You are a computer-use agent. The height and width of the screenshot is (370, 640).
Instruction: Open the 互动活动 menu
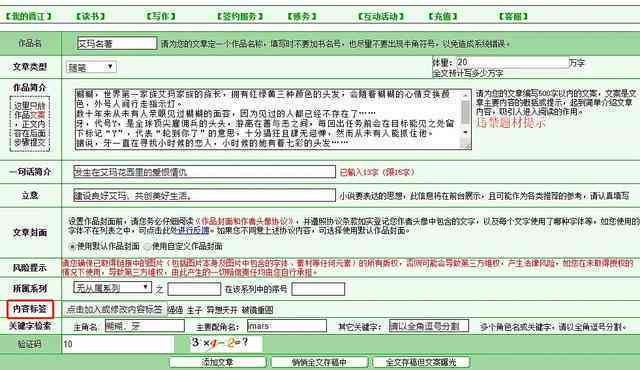pyautogui.click(x=380, y=16)
